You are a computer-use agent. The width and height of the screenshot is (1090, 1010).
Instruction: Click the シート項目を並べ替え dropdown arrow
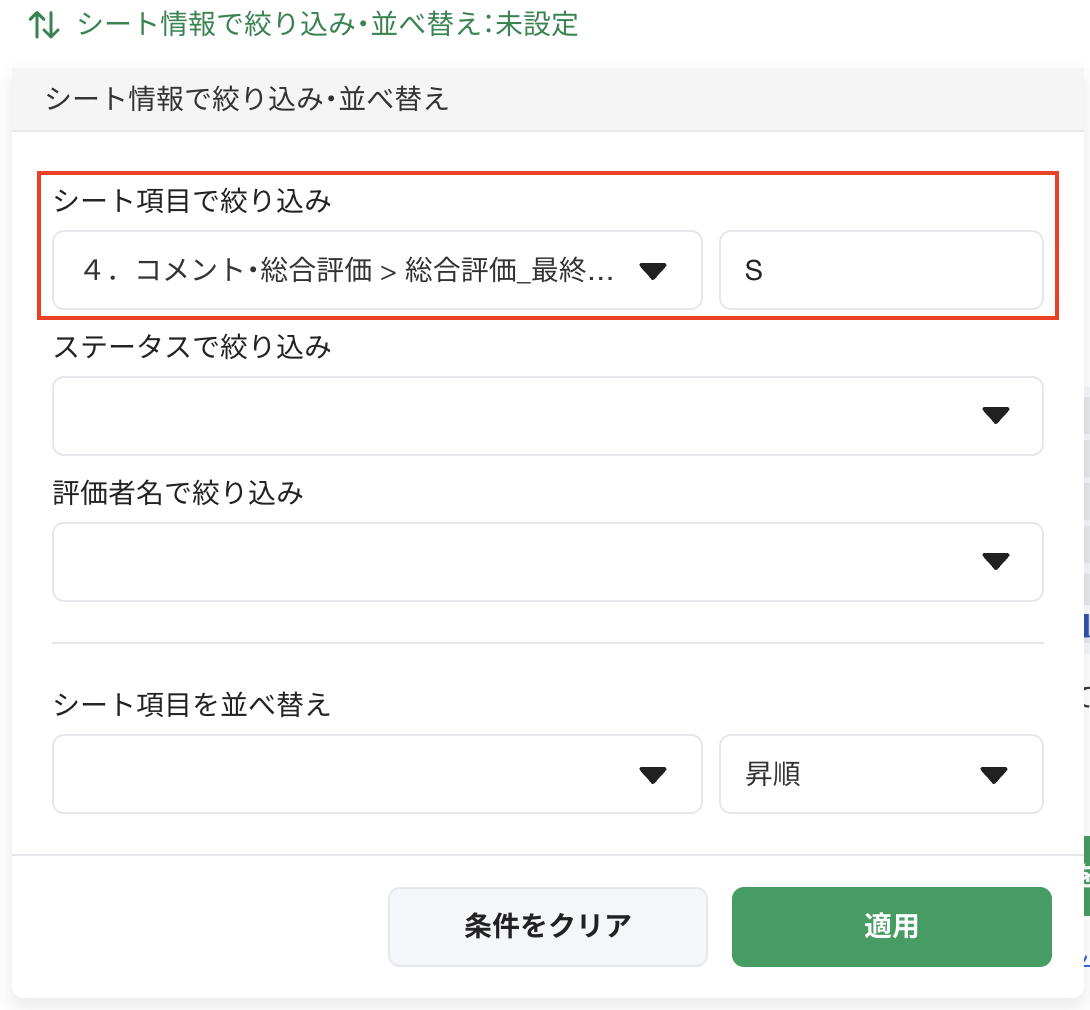coord(652,775)
